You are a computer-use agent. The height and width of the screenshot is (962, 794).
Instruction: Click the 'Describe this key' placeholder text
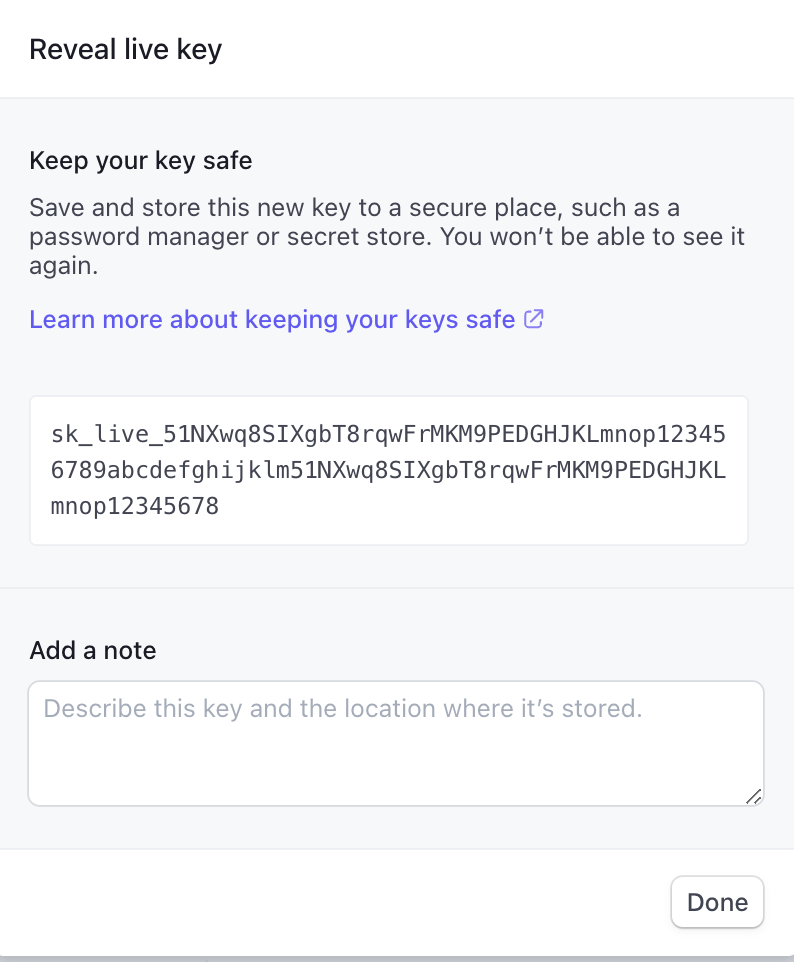[342, 709]
